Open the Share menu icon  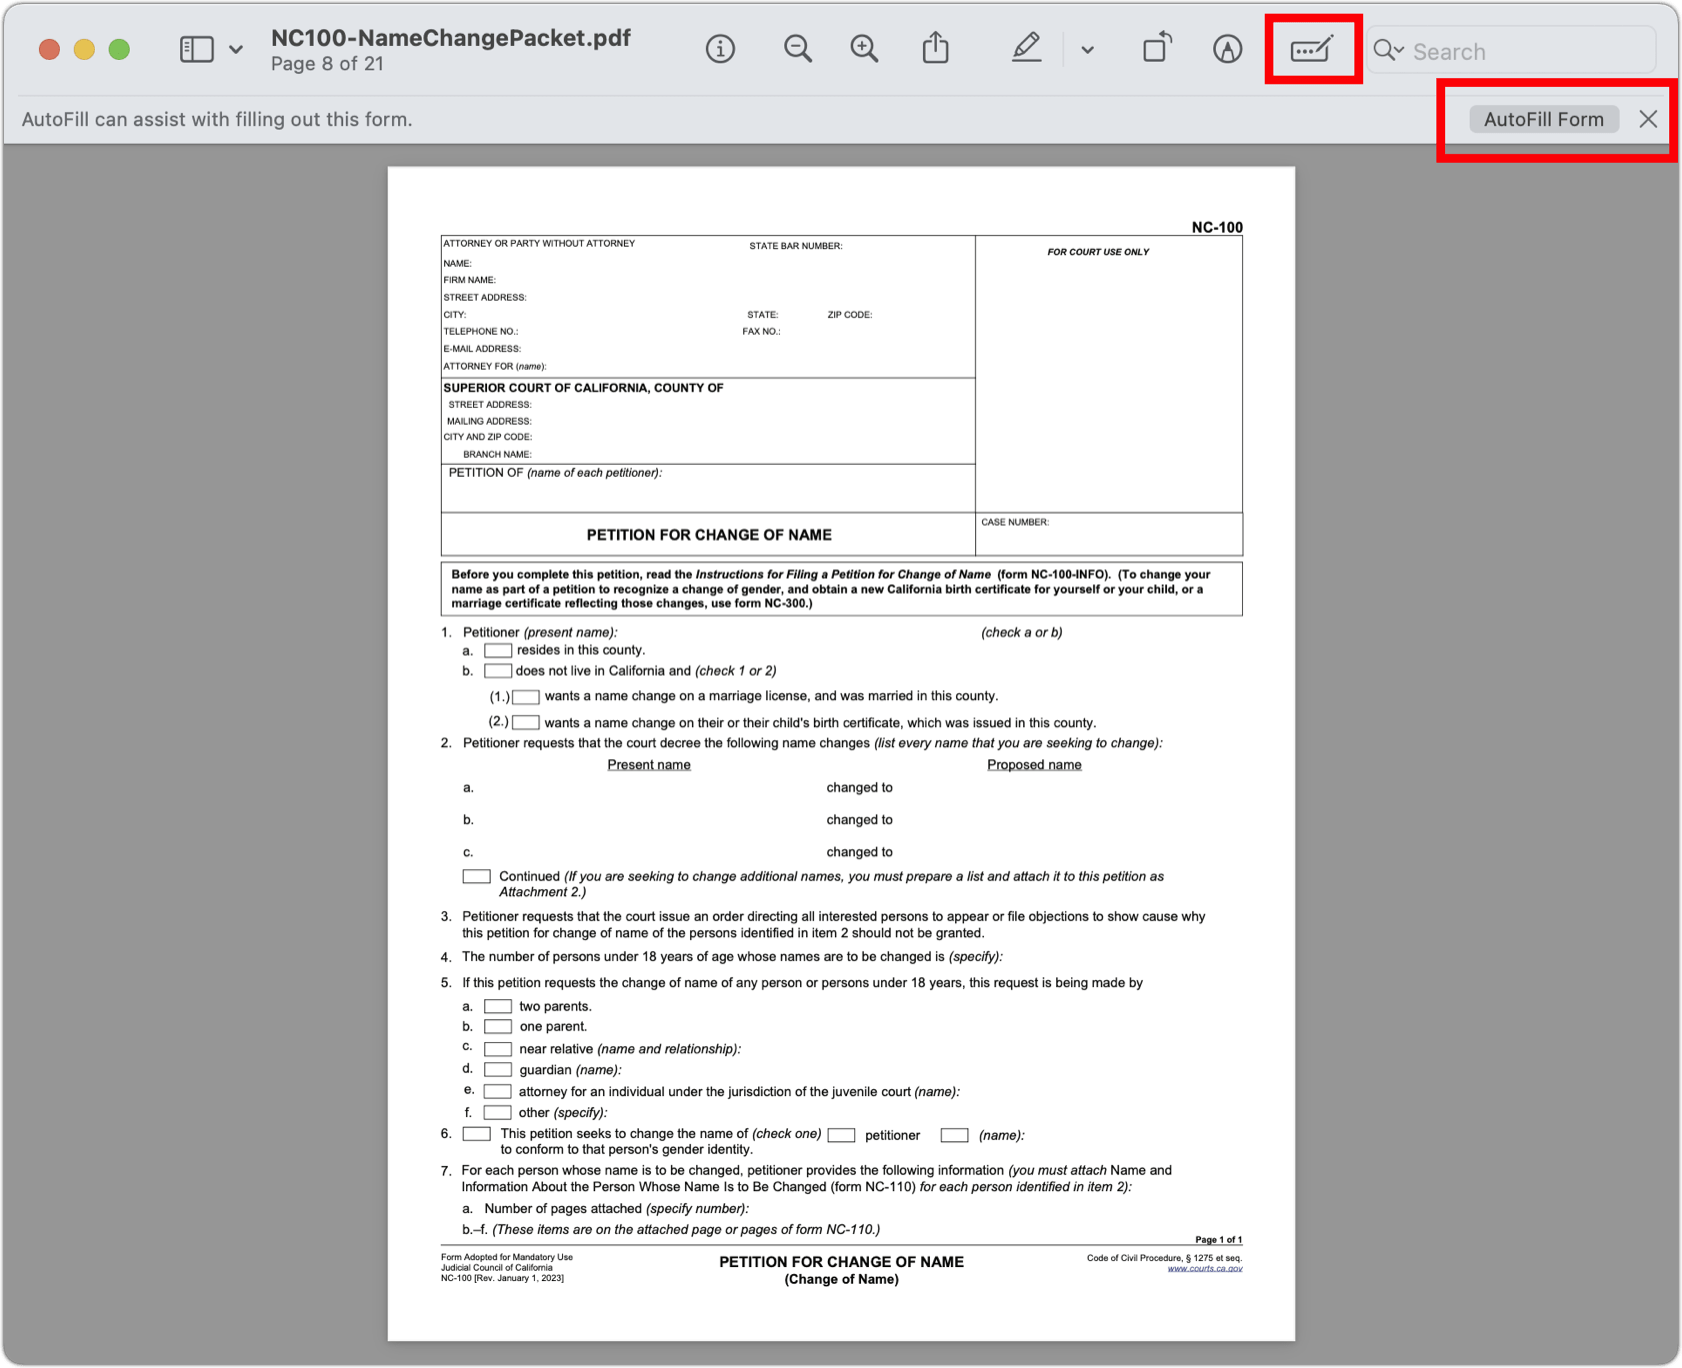(x=935, y=48)
